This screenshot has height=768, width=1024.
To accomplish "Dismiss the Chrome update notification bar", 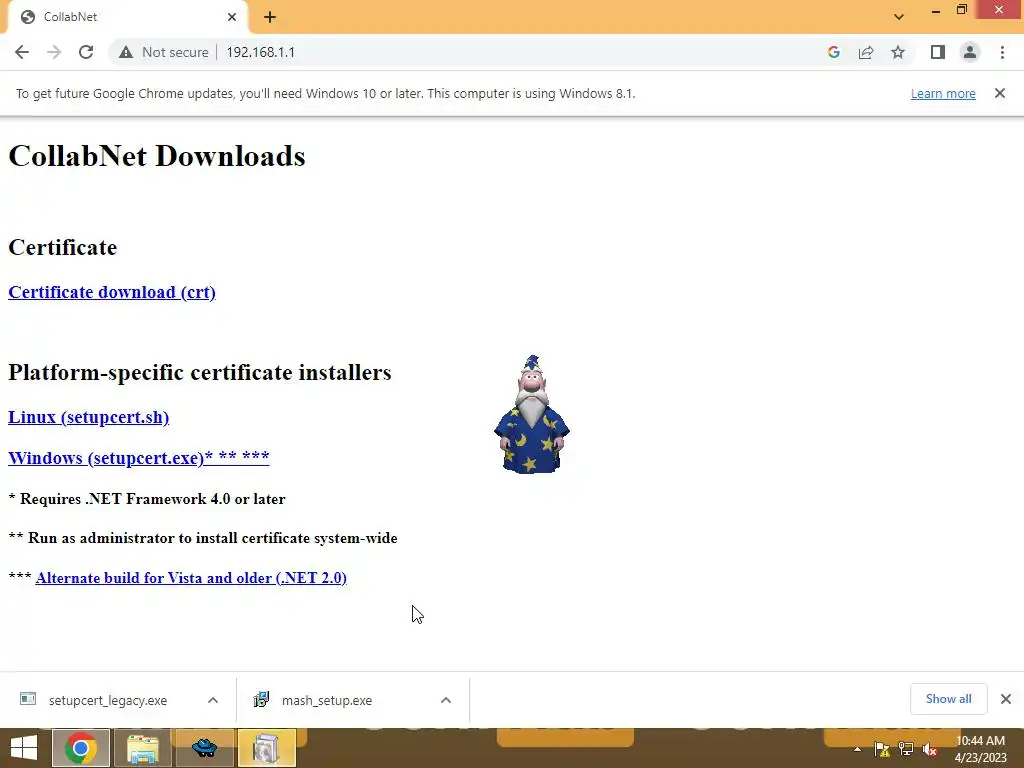I will pyautogui.click(x=1000, y=93).
